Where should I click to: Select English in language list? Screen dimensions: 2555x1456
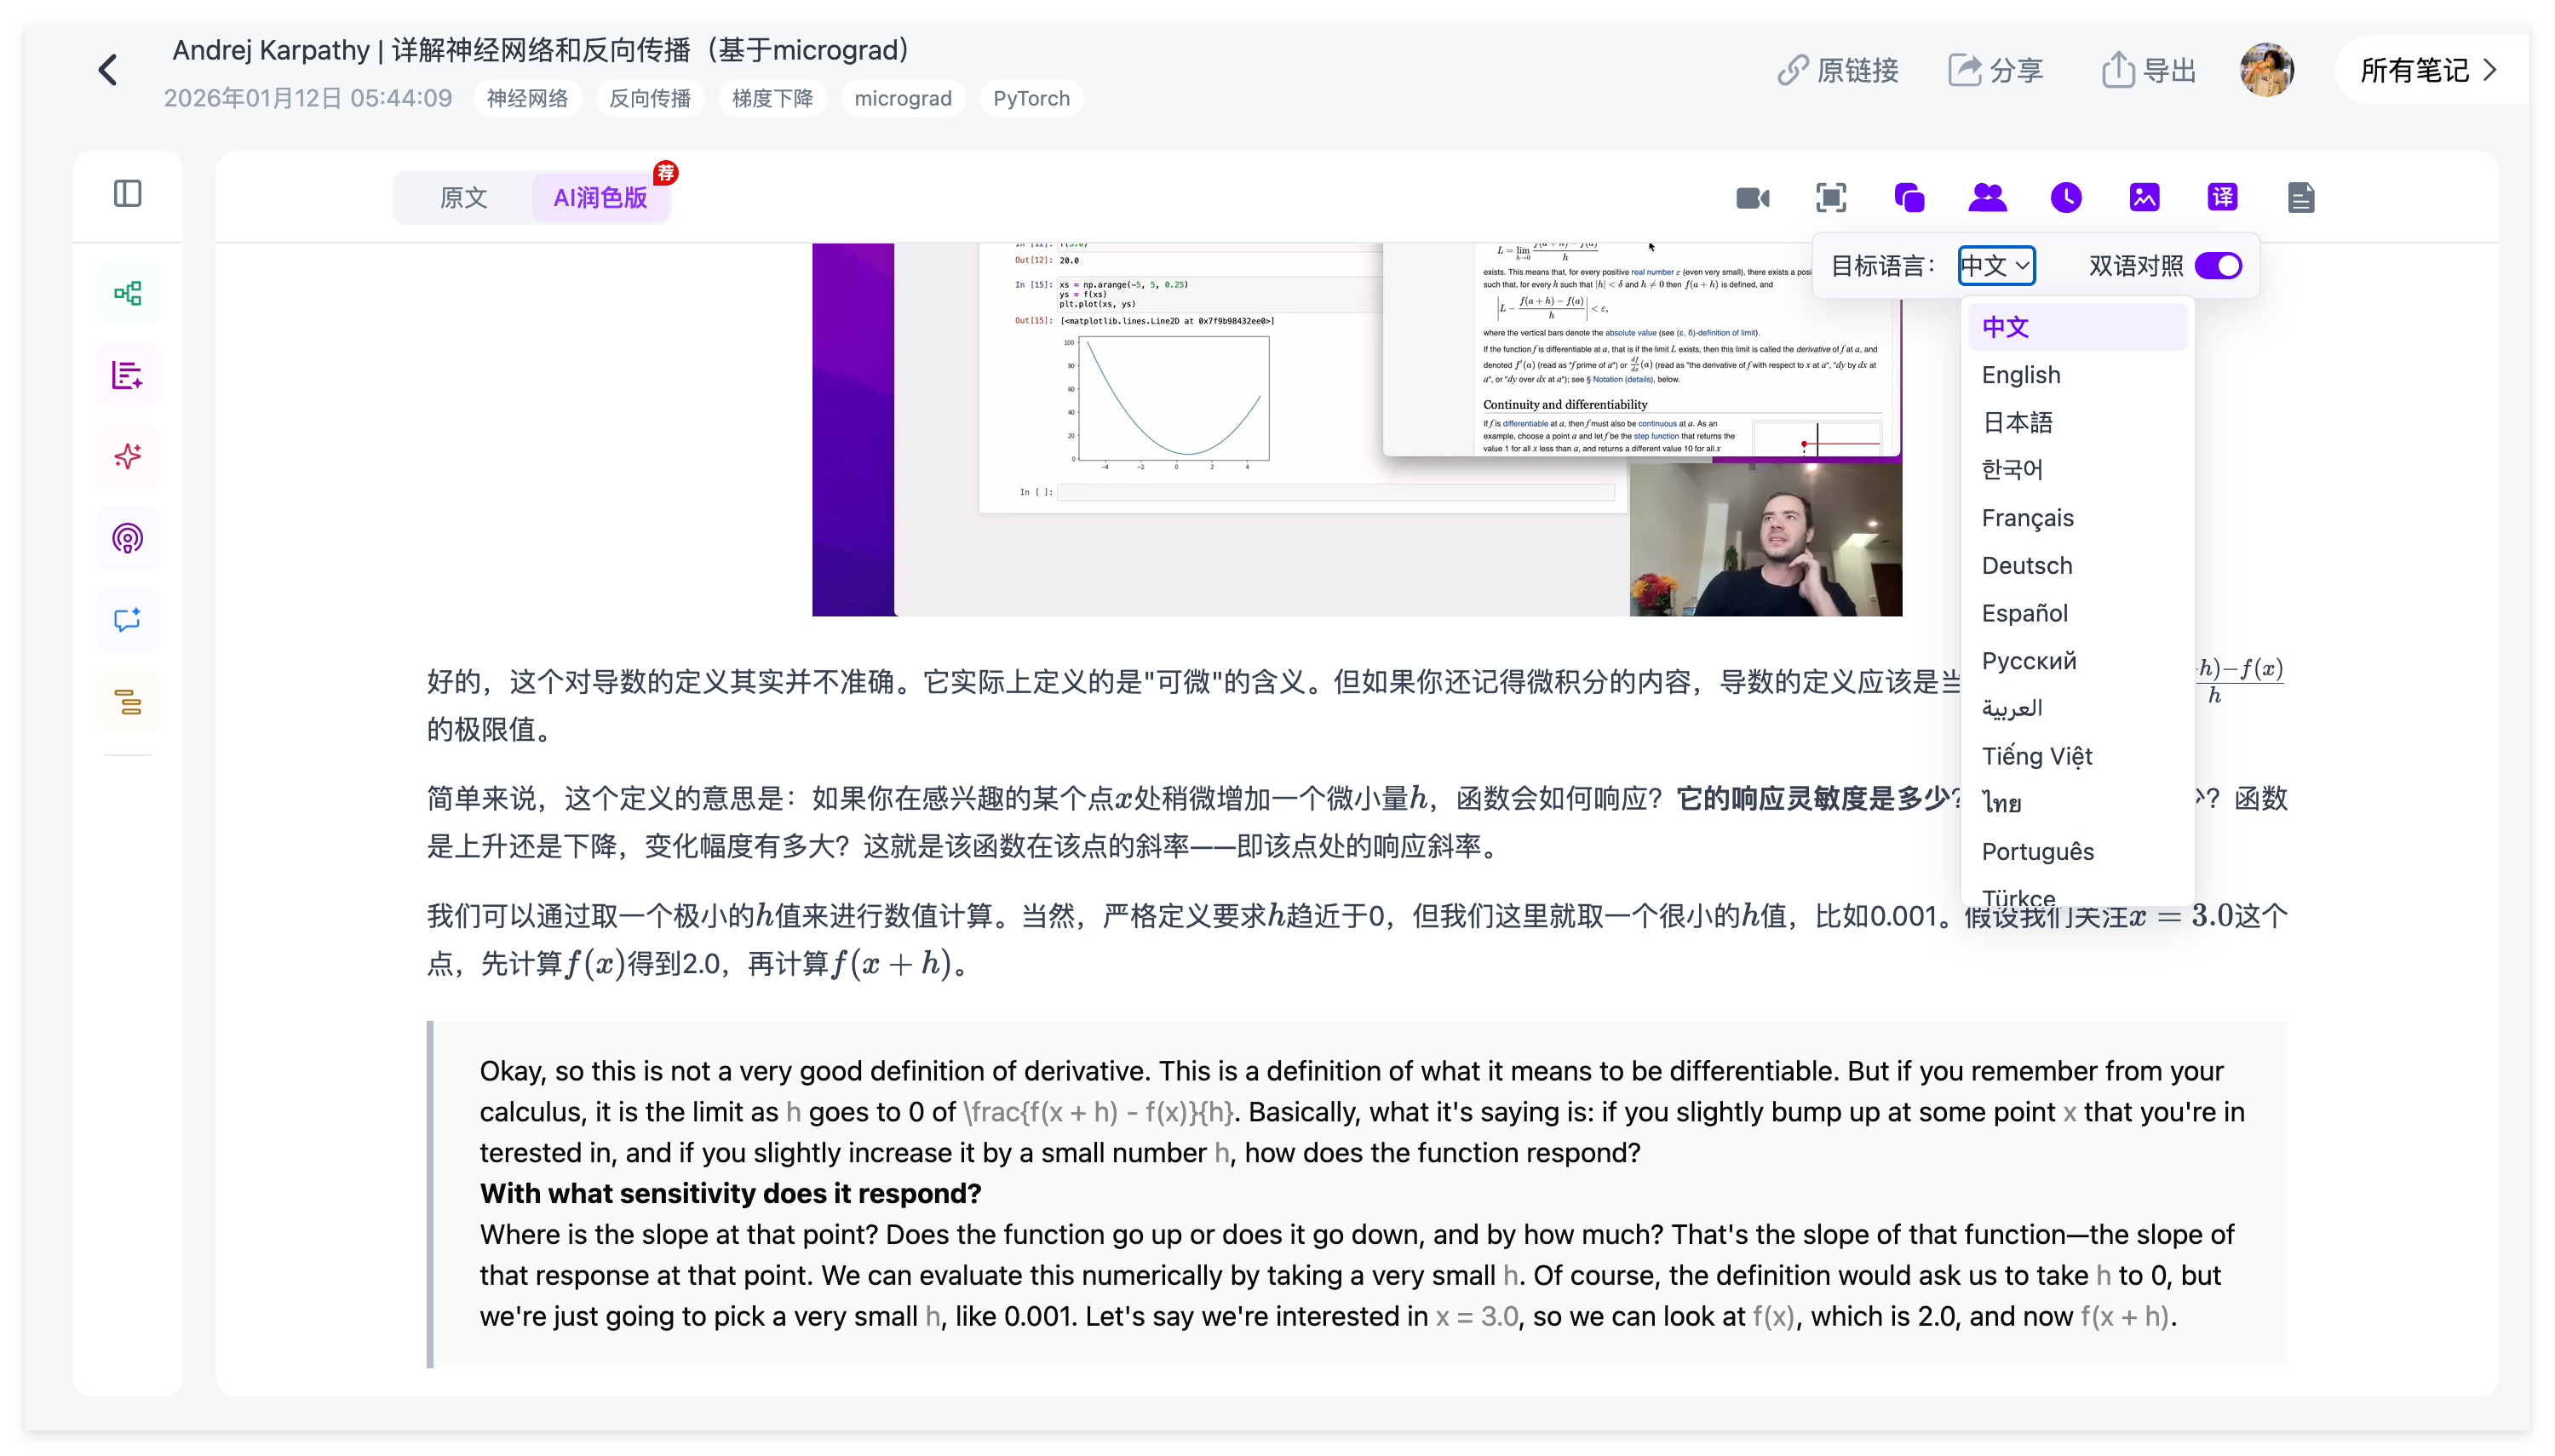click(2077, 375)
